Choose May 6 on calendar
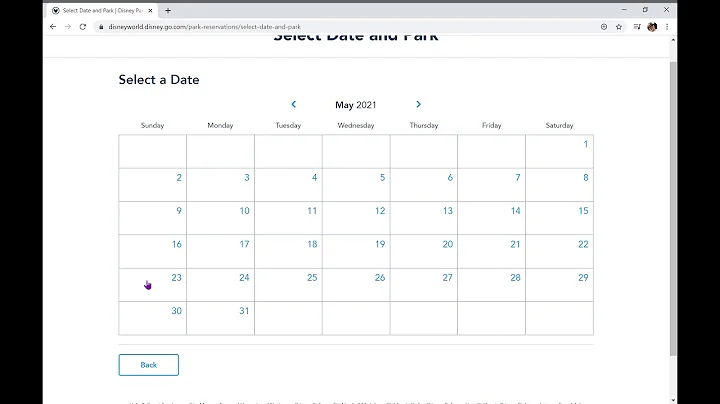The height and width of the screenshot is (404, 720). (x=424, y=185)
